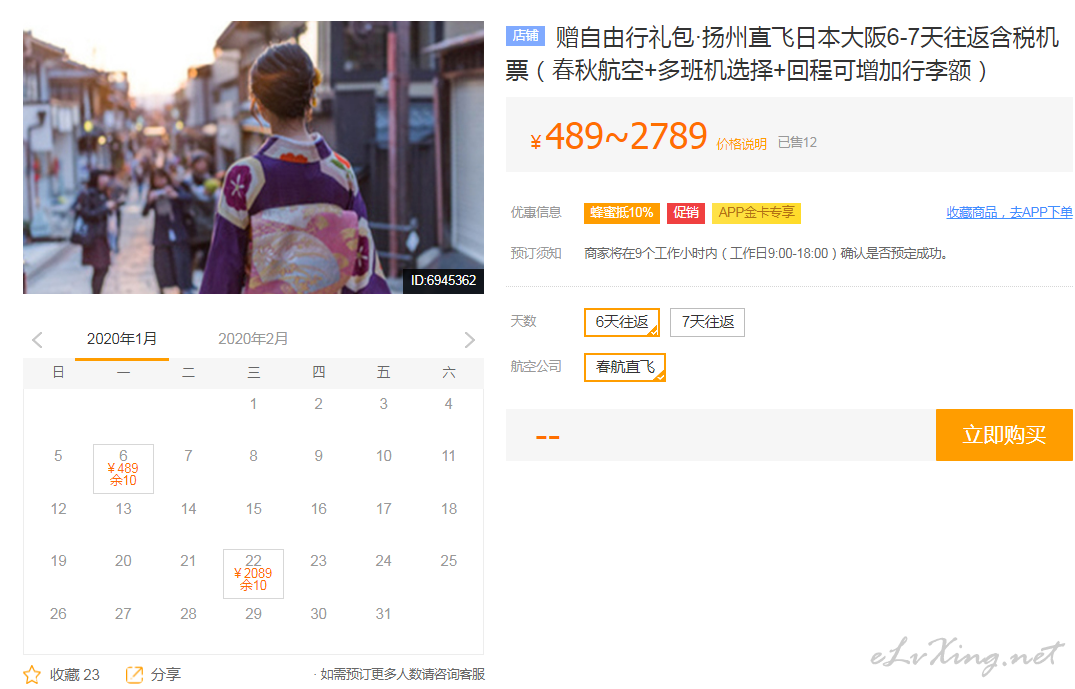
Task: Click the product title starting with 赠自由行礼包
Action: coord(782,53)
